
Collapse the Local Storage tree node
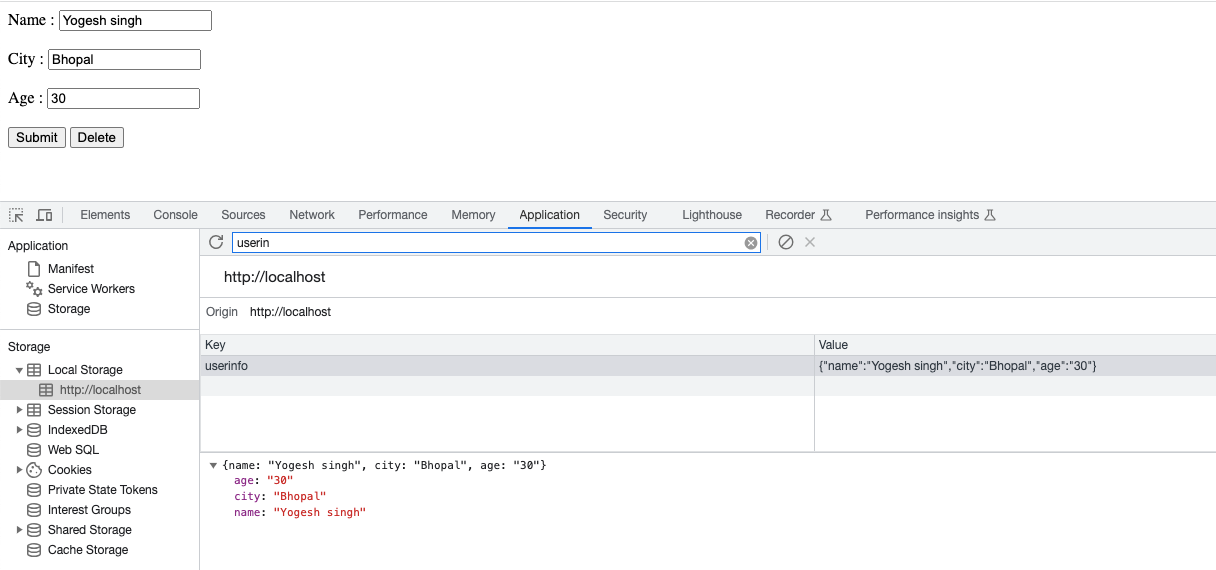19,370
